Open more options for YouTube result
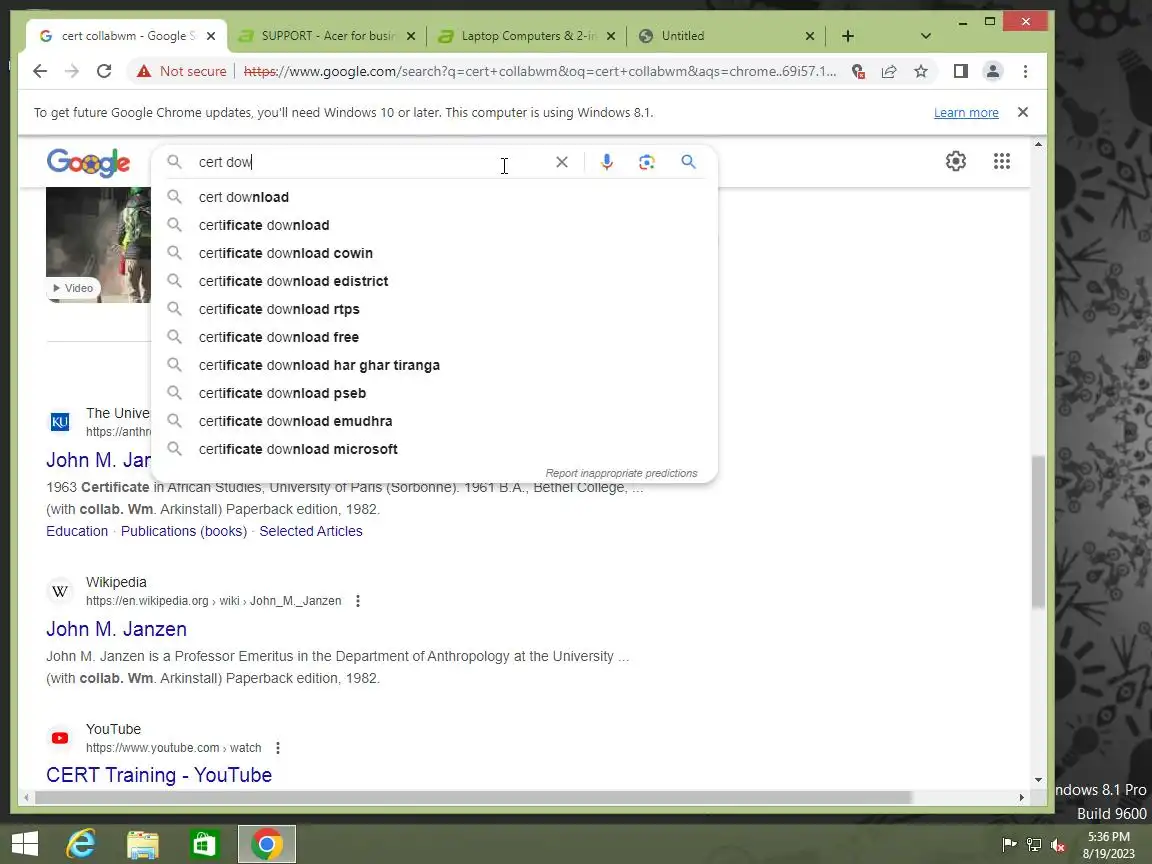1152x864 pixels. [278, 748]
